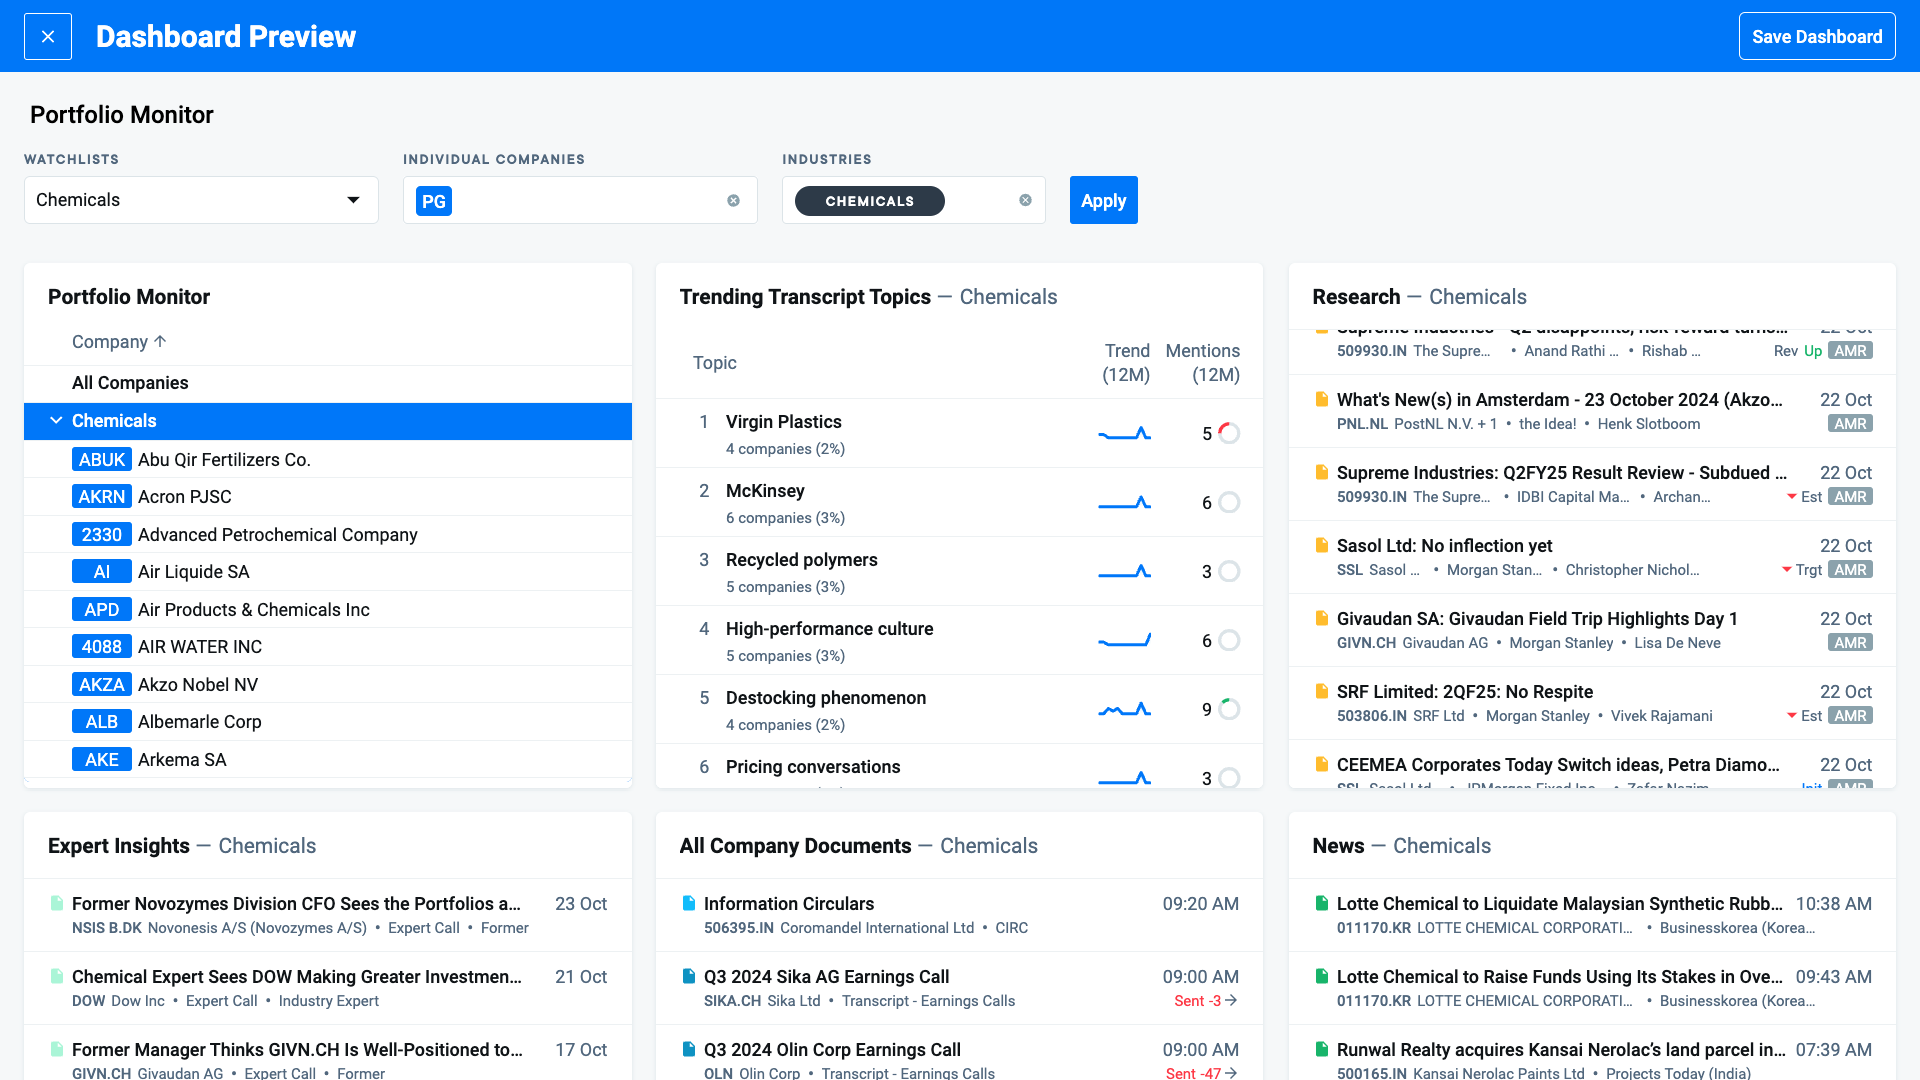The width and height of the screenshot is (1920, 1080).
Task: Clear the Individual Companies field
Action: point(733,201)
